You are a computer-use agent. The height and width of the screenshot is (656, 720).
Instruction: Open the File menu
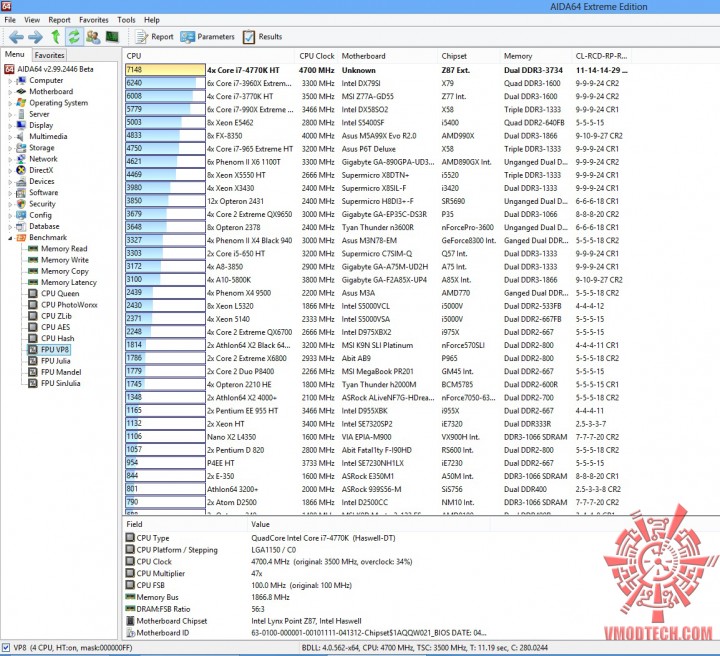[10, 20]
